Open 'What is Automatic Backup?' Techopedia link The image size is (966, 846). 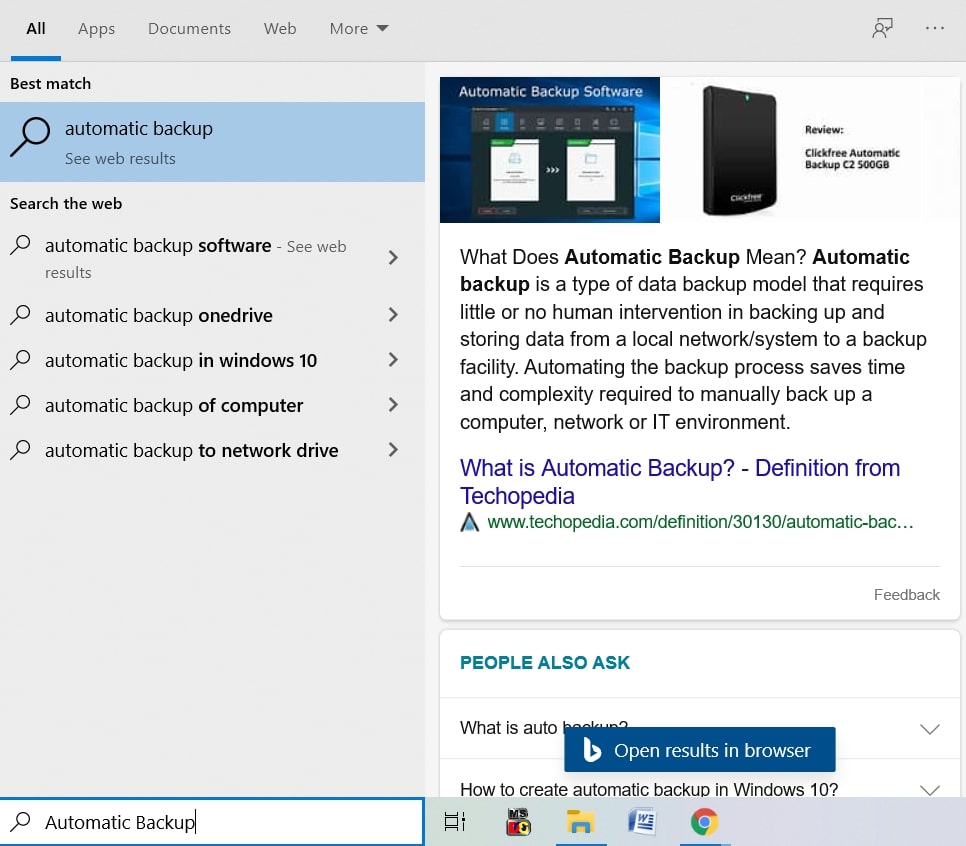pos(680,482)
